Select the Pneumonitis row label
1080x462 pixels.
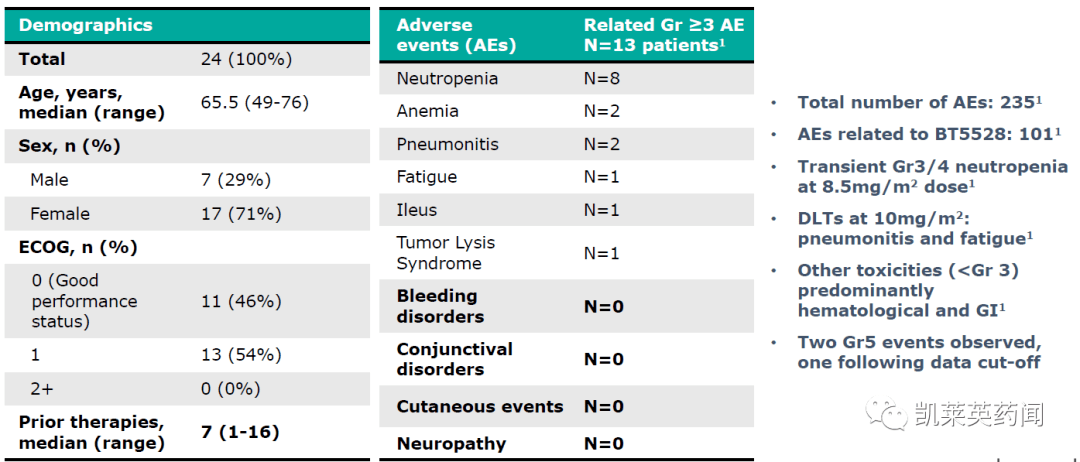coord(447,144)
